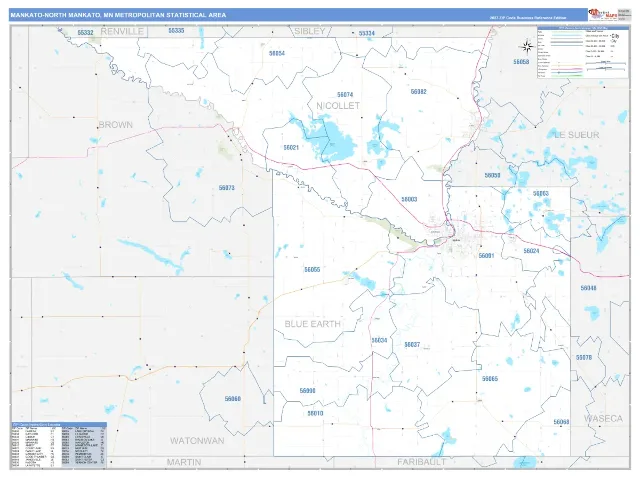Select the MARTIN county label
Viewport: 640px width, 480px height.
click(184, 462)
